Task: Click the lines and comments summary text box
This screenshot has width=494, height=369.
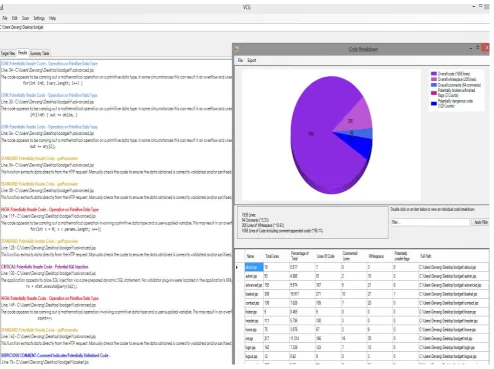Action: pos(313,223)
